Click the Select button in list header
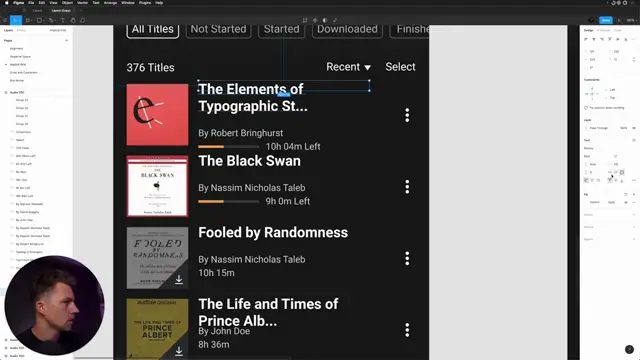The width and height of the screenshot is (640, 360). (400, 67)
